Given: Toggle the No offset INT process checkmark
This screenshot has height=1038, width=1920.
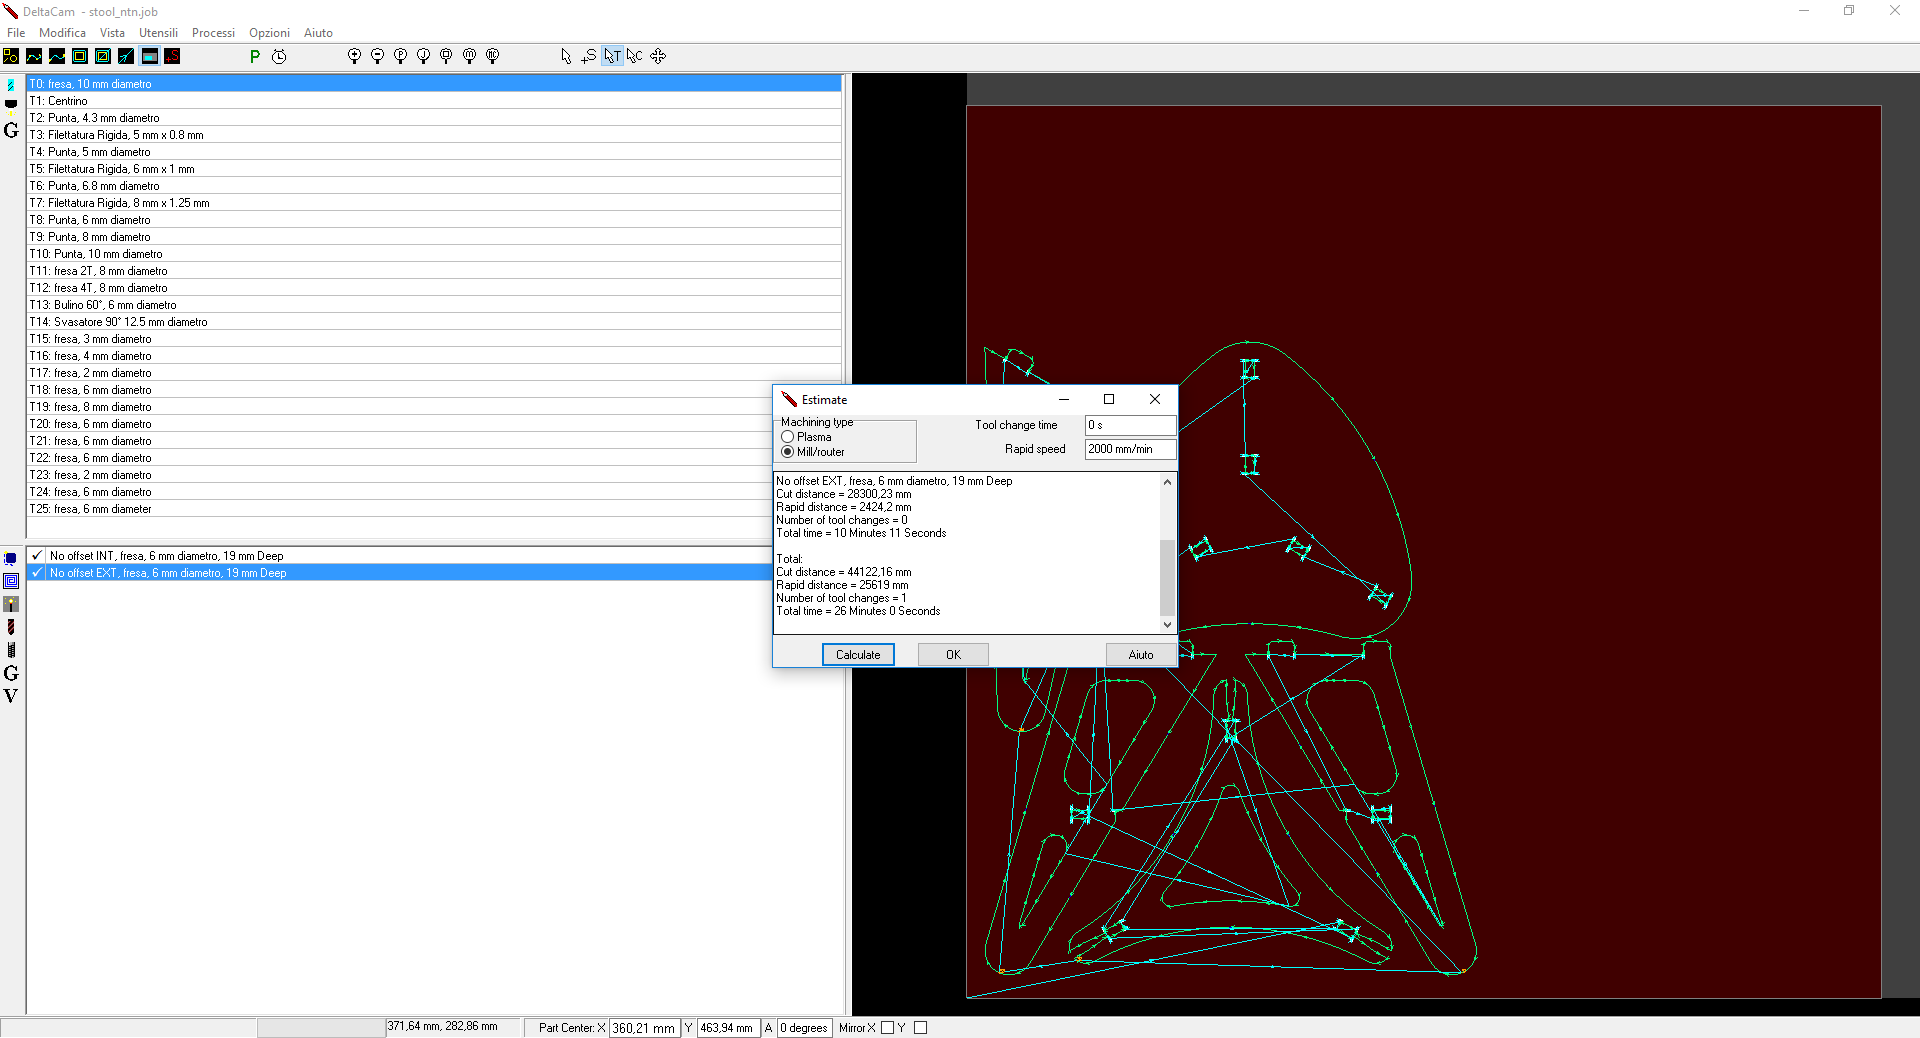Looking at the screenshot, I should (x=37, y=556).
